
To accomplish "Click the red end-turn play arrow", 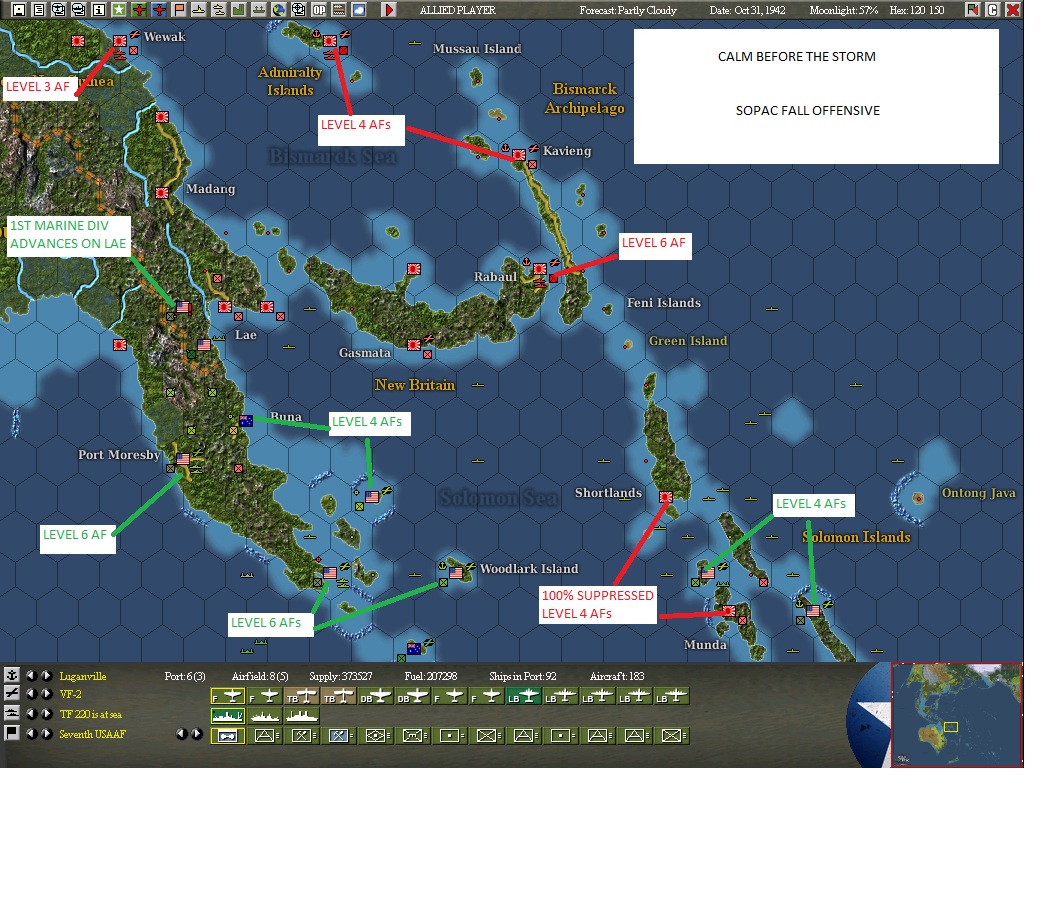I will pos(389,9).
